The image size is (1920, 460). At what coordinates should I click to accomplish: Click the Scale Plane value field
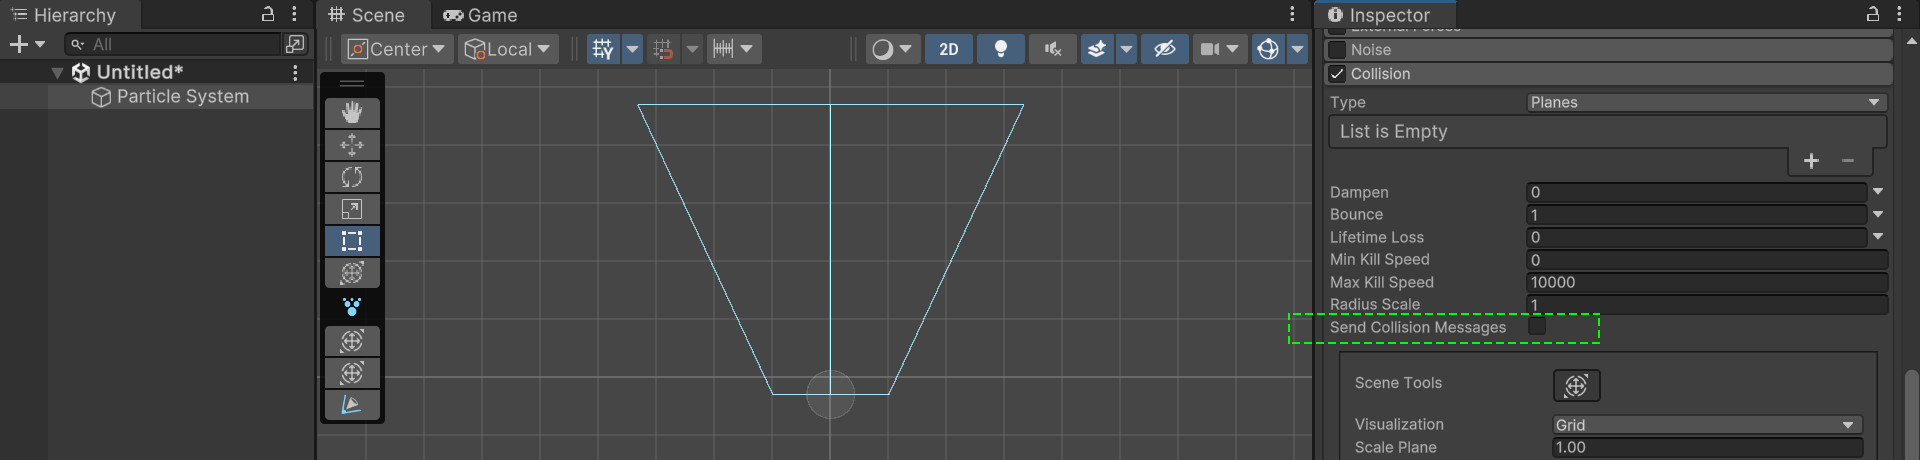1707,447
